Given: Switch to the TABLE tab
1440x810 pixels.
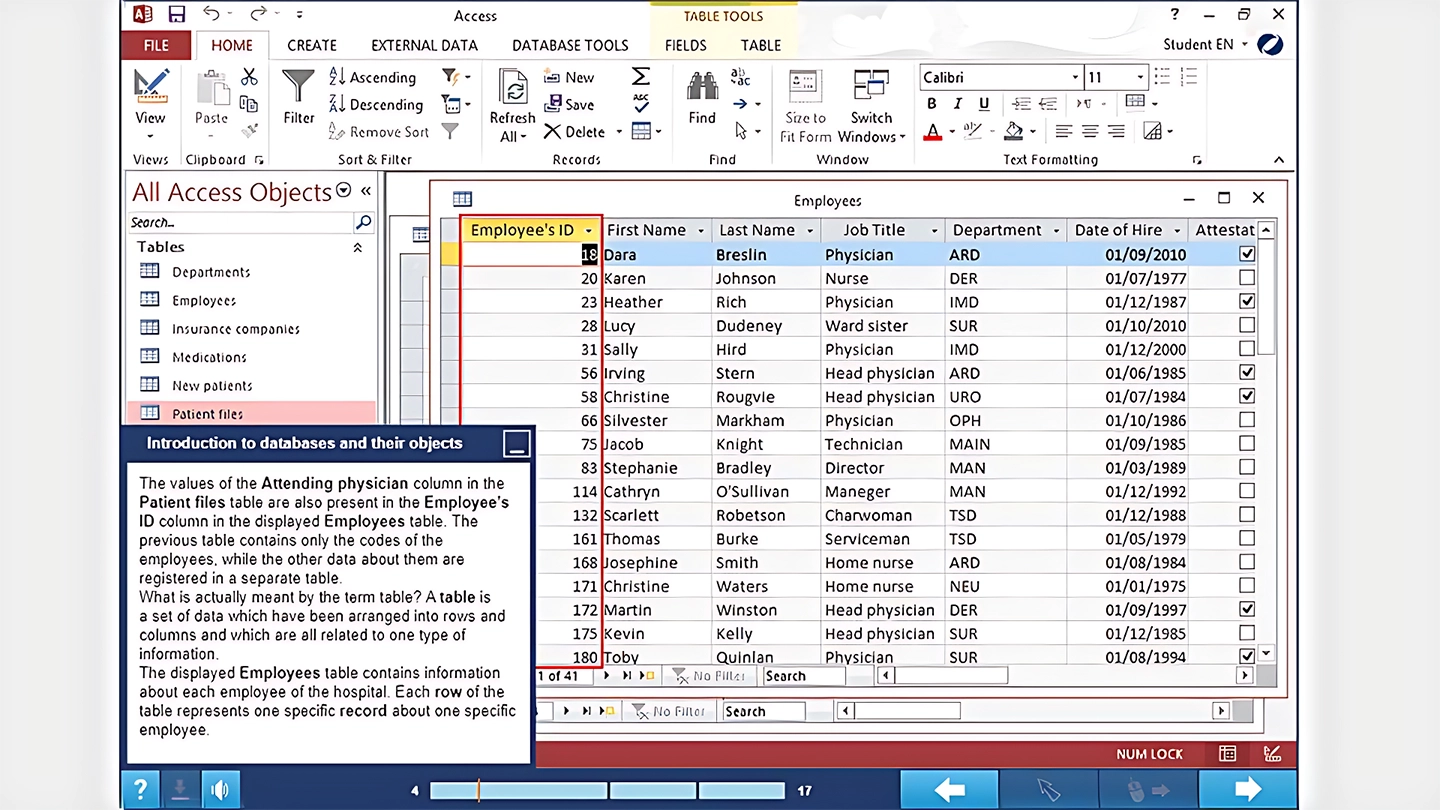Looking at the screenshot, I should [x=761, y=45].
